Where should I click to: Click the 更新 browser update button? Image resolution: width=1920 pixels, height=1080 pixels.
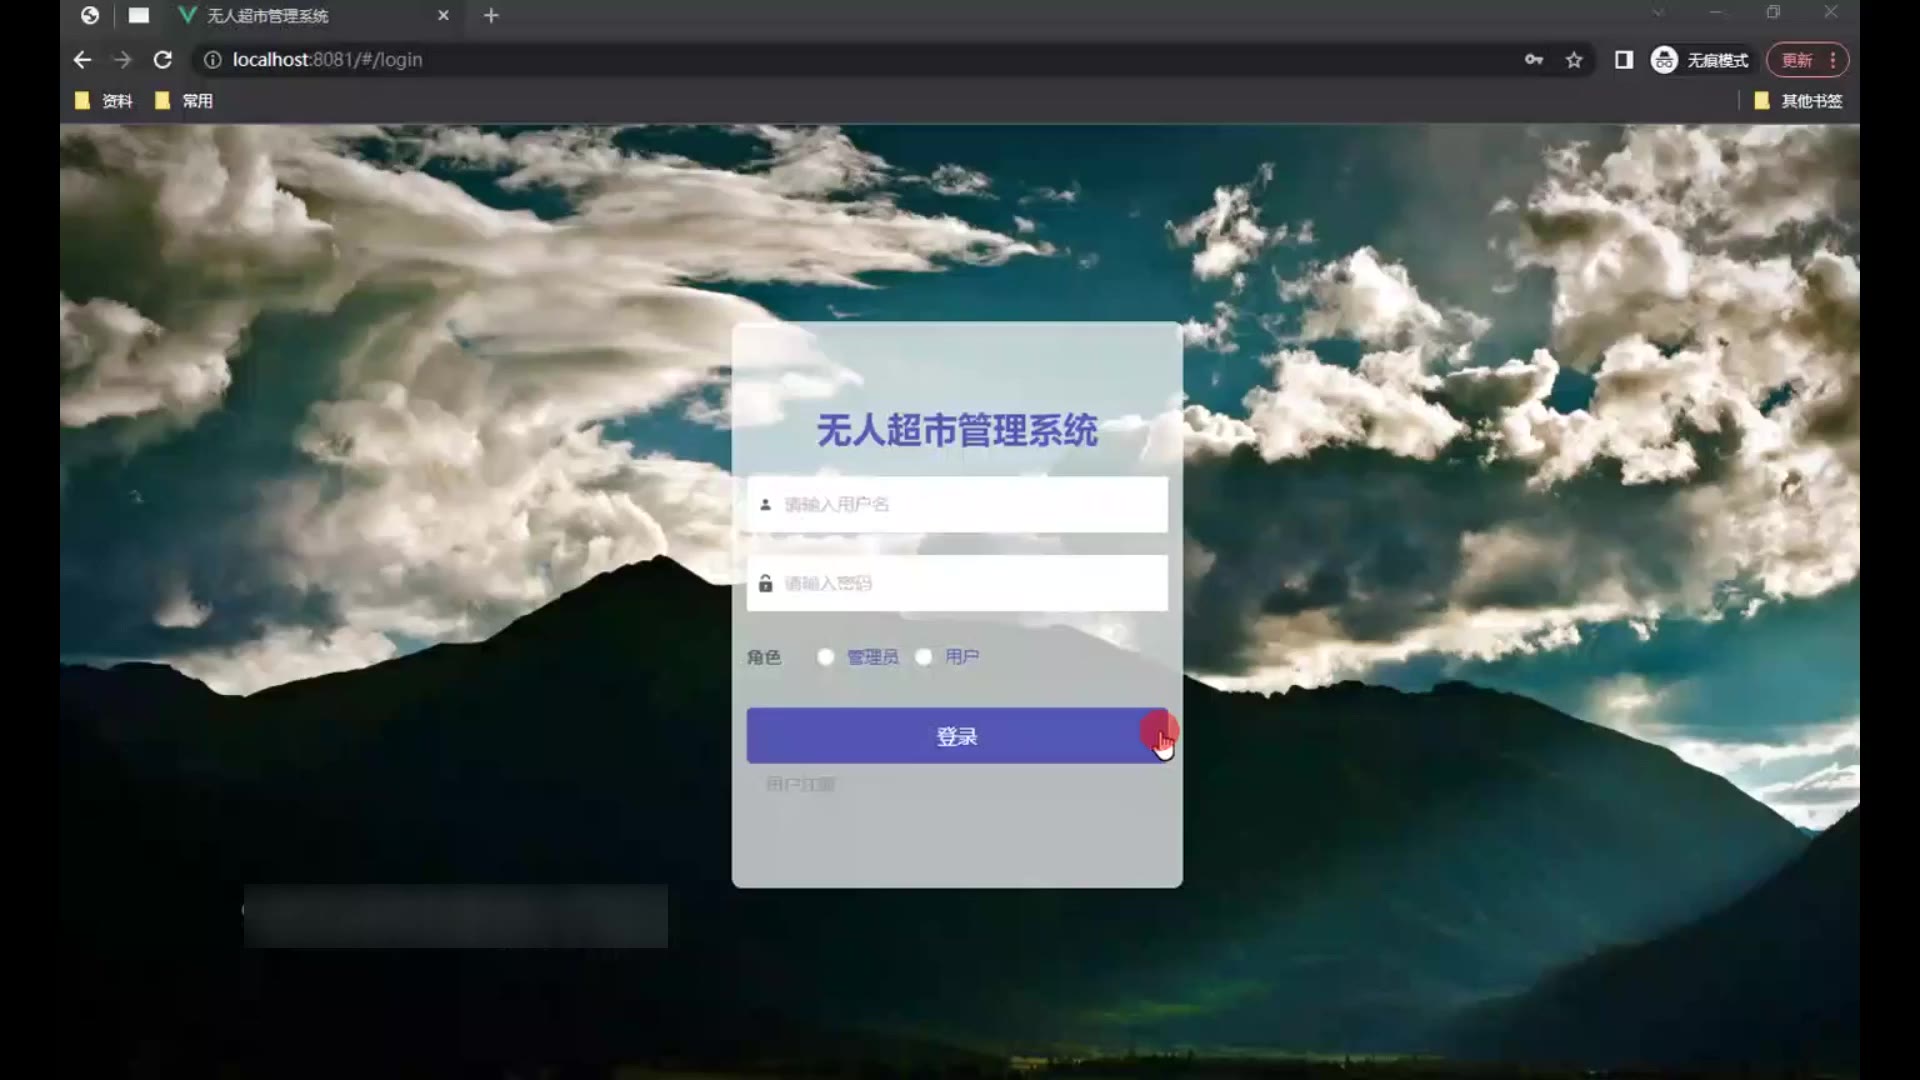point(1797,60)
